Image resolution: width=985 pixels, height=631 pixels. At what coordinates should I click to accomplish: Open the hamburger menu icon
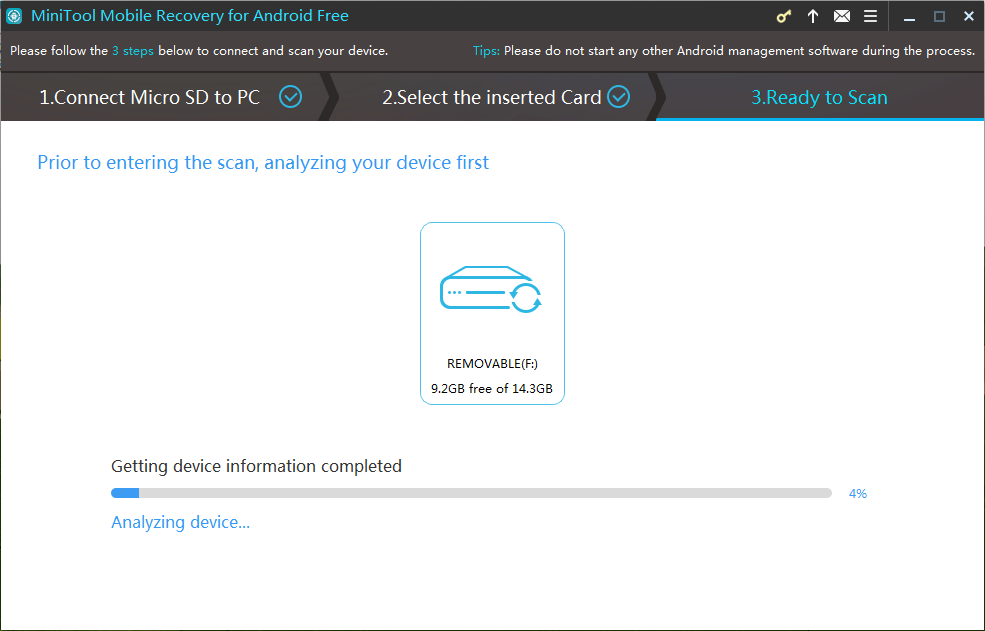(870, 16)
